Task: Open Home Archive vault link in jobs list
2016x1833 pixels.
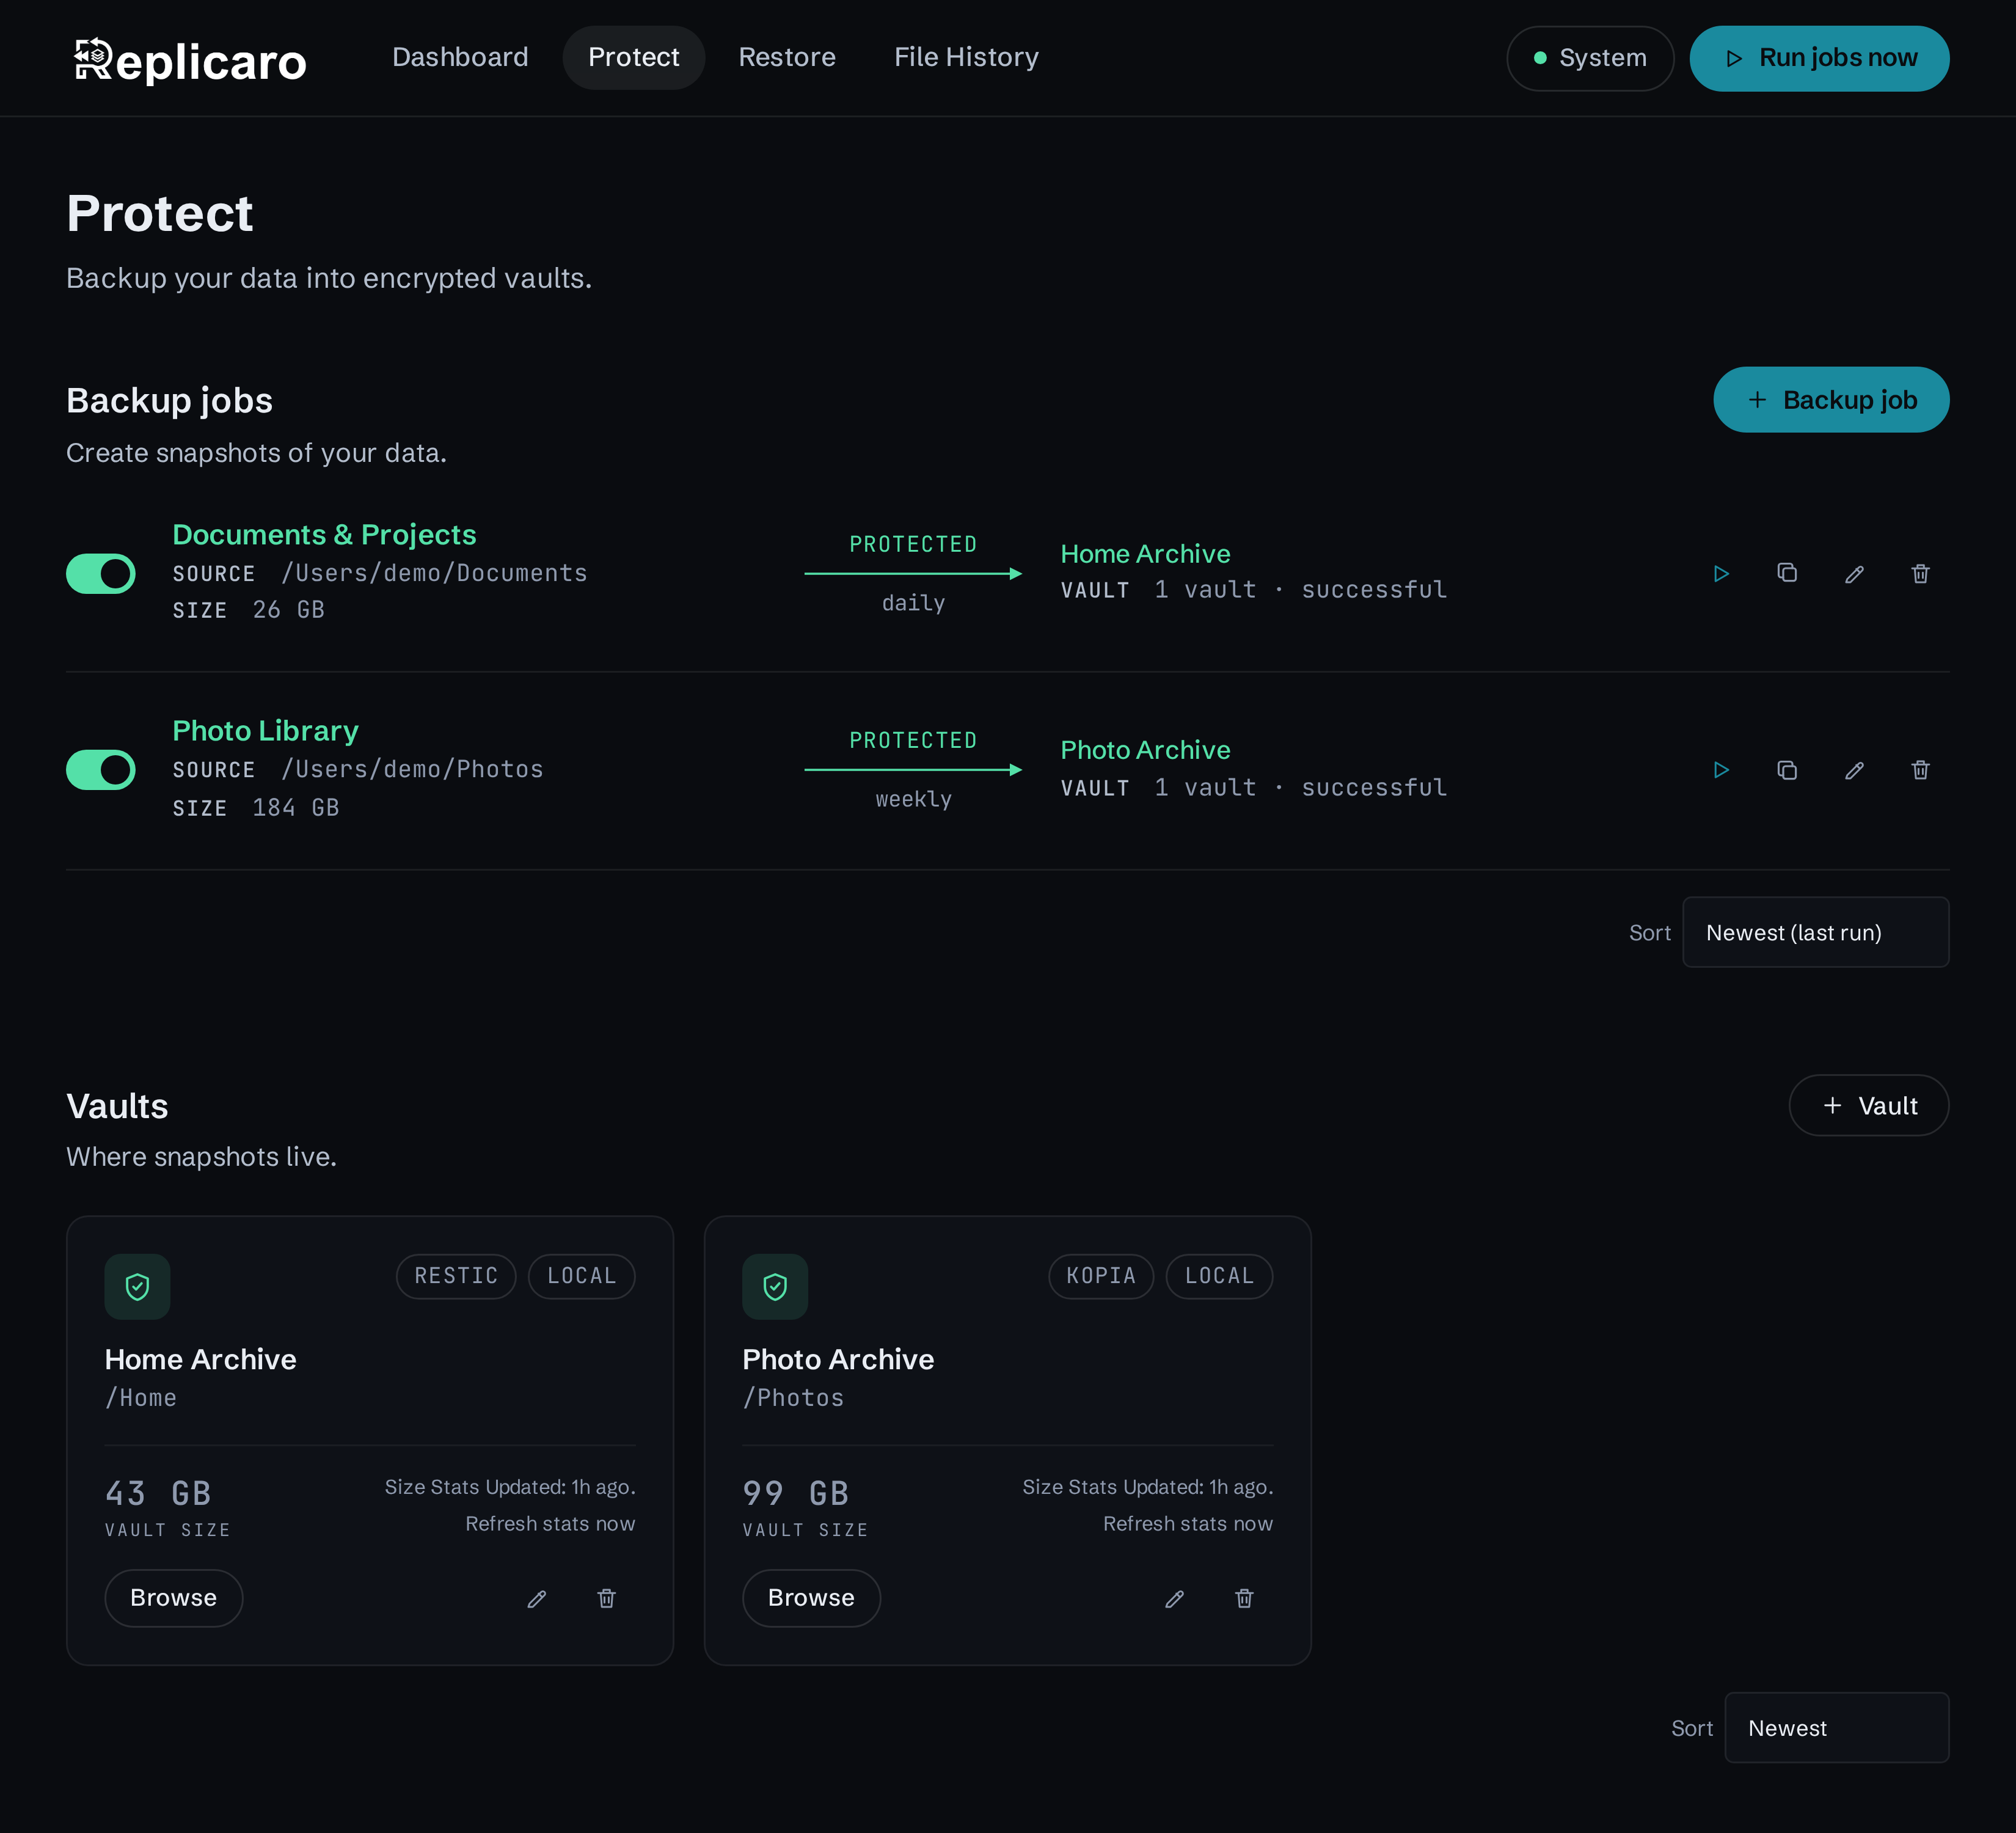Action: point(1145,554)
